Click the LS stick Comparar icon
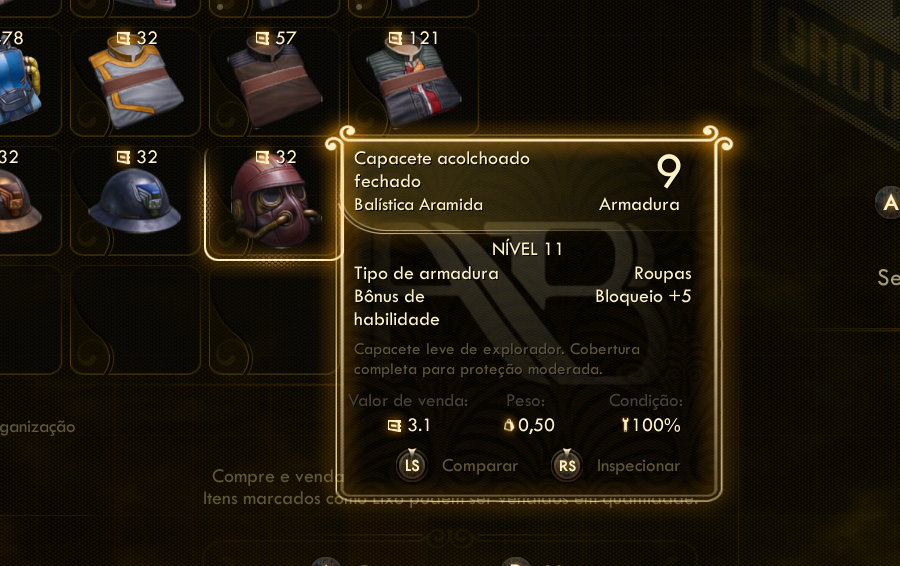Image resolution: width=900 pixels, height=566 pixels. [x=412, y=465]
